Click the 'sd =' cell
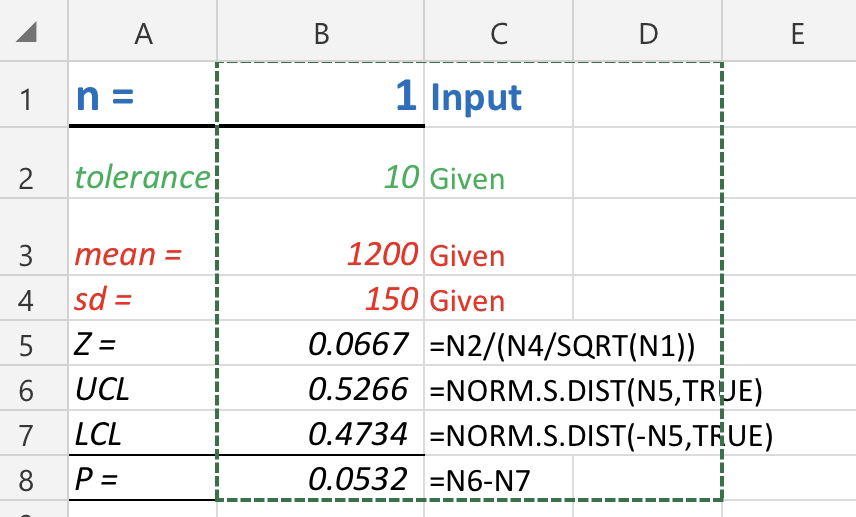Viewport: 856px width, 517px height. (x=142, y=298)
